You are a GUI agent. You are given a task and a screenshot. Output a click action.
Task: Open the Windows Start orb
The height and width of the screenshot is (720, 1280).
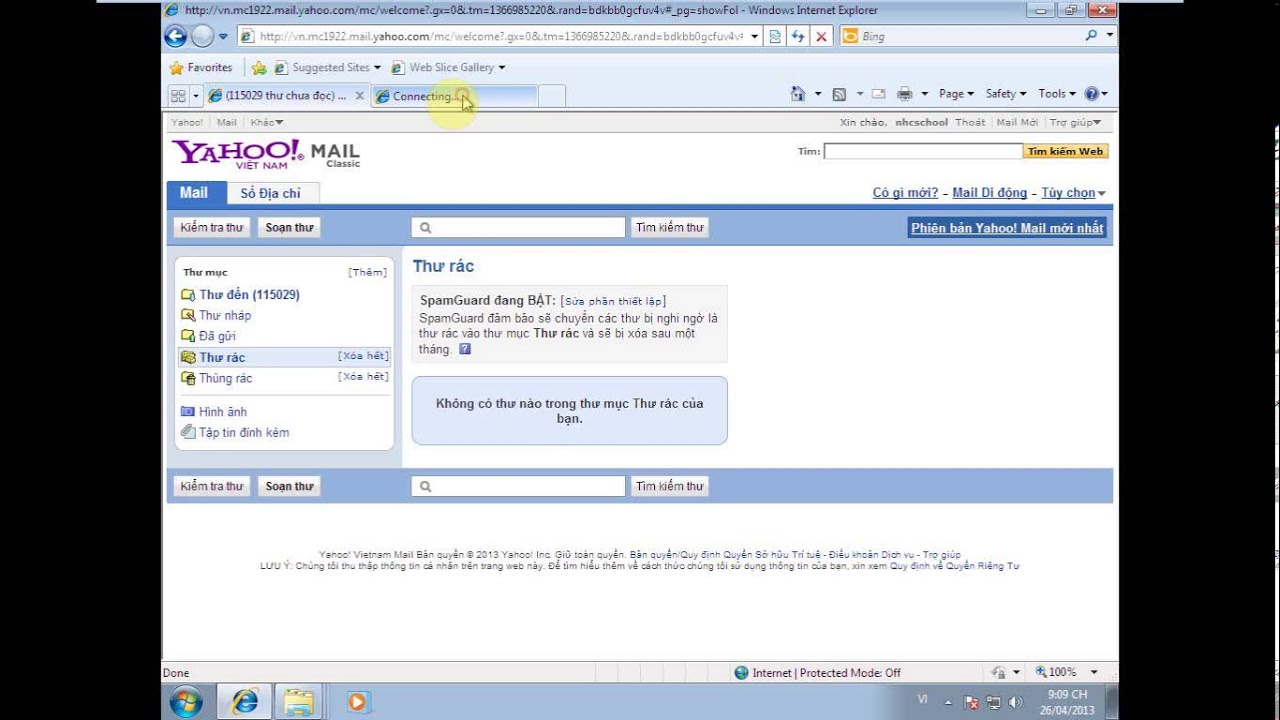tap(186, 702)
